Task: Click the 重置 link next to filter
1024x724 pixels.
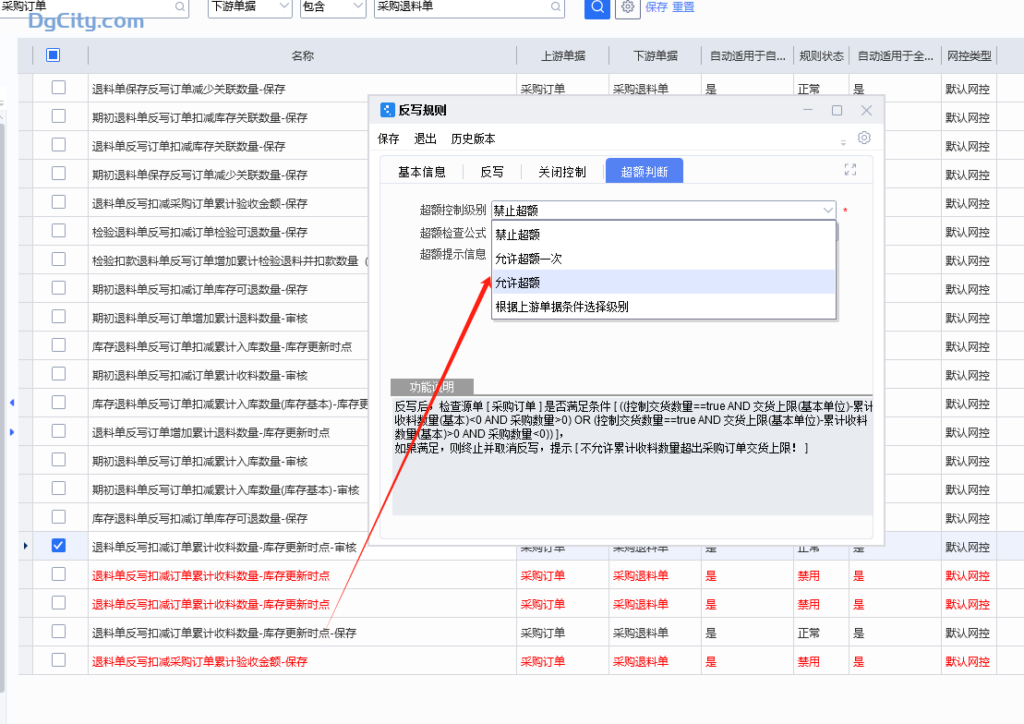Action: 683,7
